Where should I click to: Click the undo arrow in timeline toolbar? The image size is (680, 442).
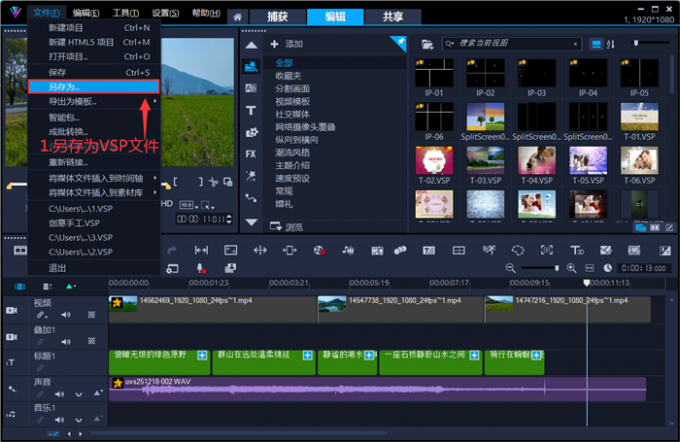[x=172, y=250]
